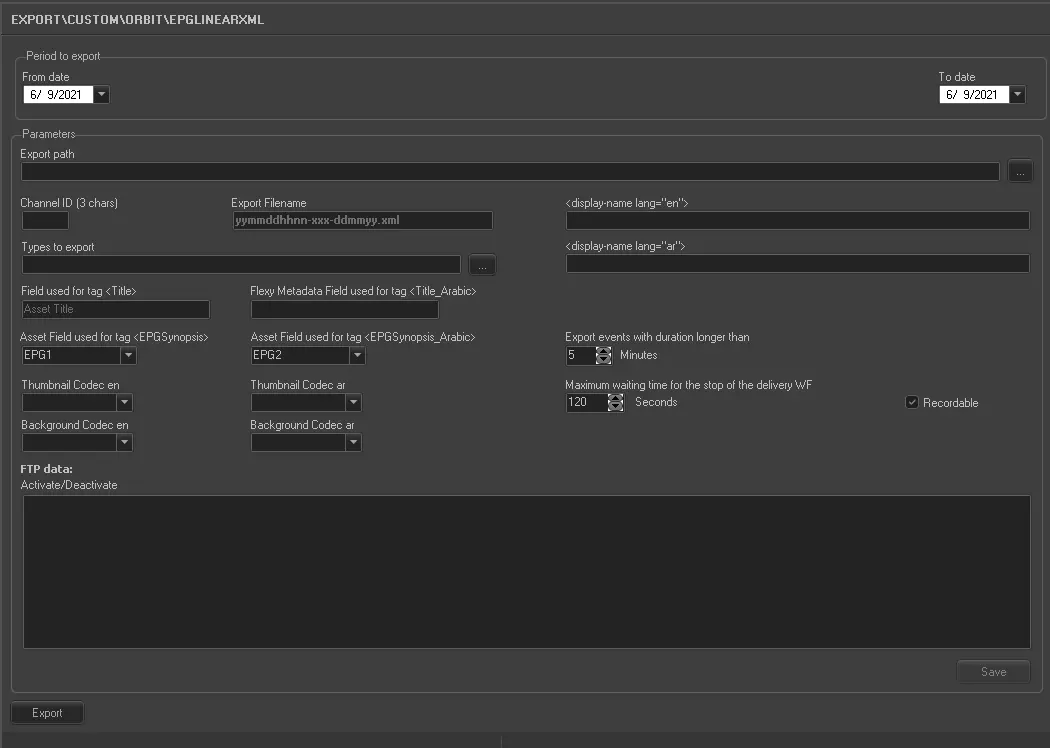Click inside the FTP data Activate/Deactivate area
The height and width of the screenshot is (748, 1050).
(x=526, y=571)
